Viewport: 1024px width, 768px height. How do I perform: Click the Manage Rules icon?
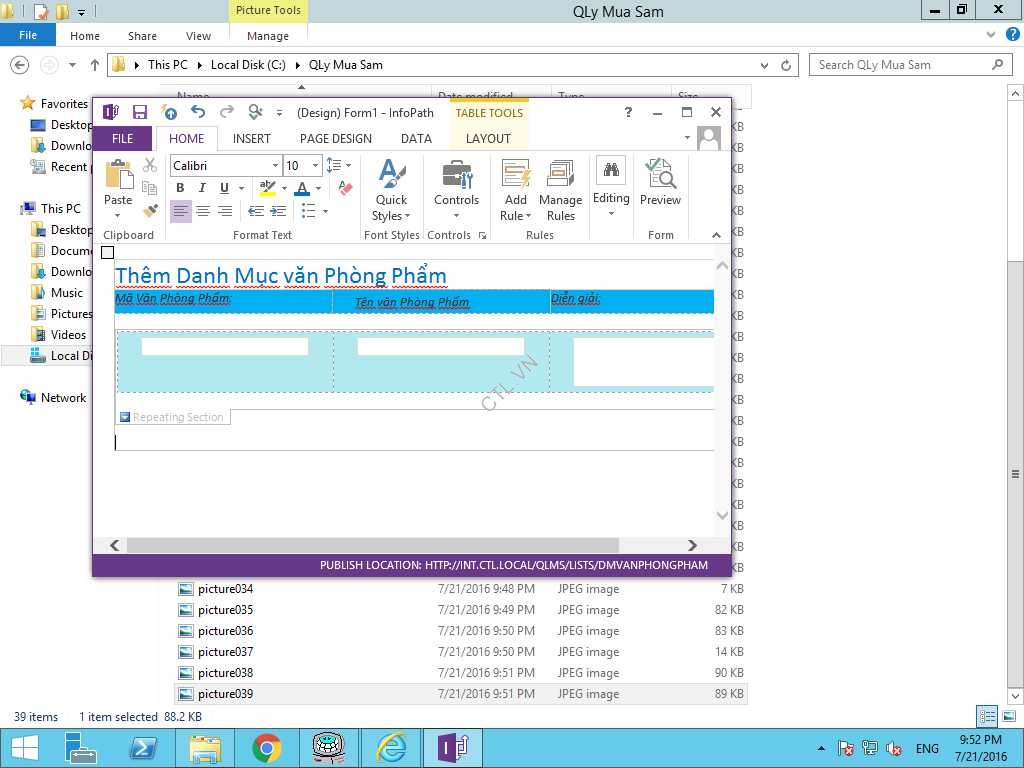560,190
